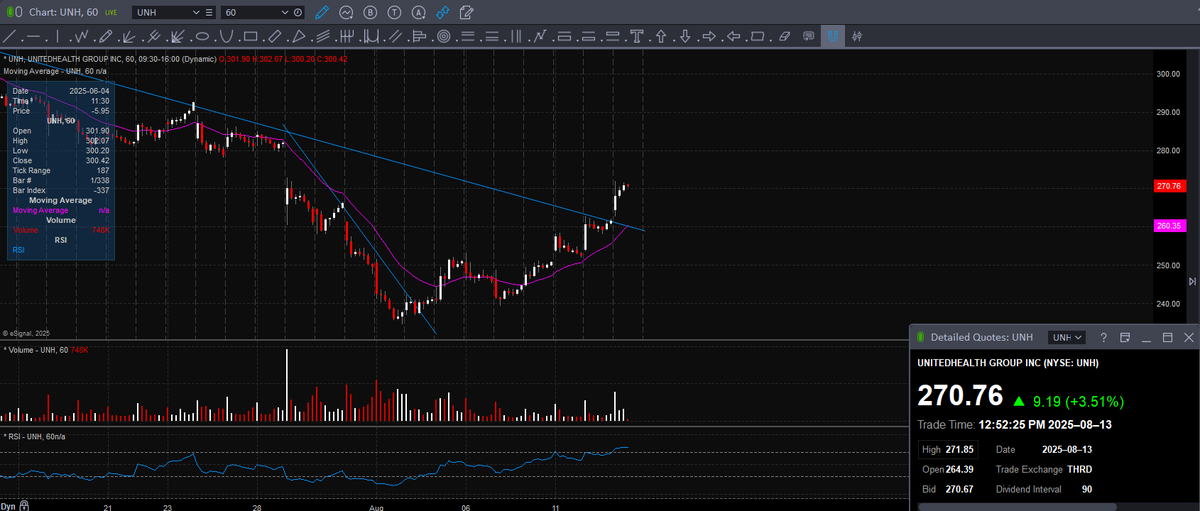Select the left arrow marker tool
Image resolution: width=1200 pixels, height=511 pixels.
tap(733, 37)
